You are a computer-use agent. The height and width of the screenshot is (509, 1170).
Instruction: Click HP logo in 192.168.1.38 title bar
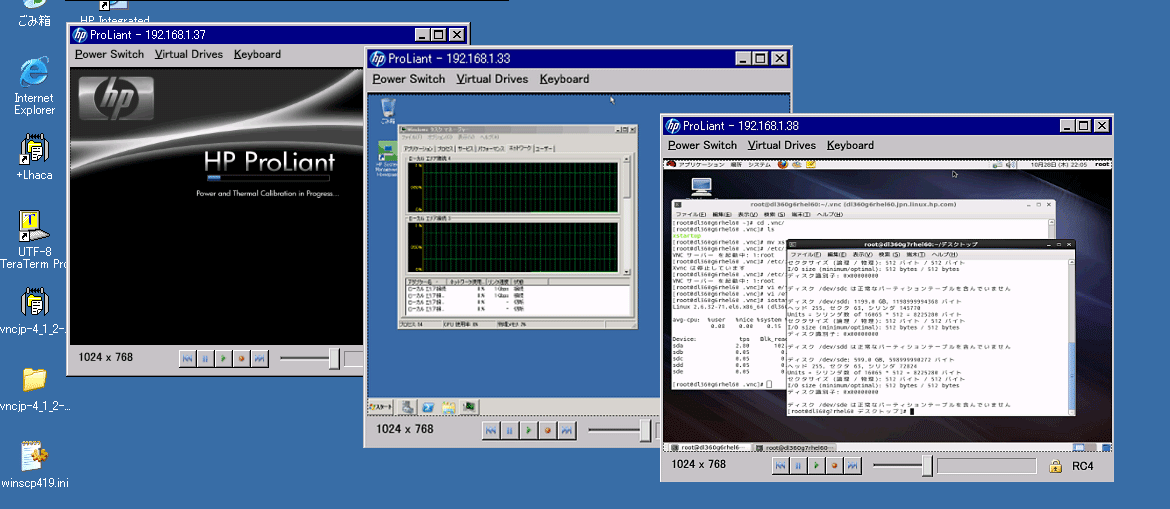pyautogui.click(x=672, y=126)
